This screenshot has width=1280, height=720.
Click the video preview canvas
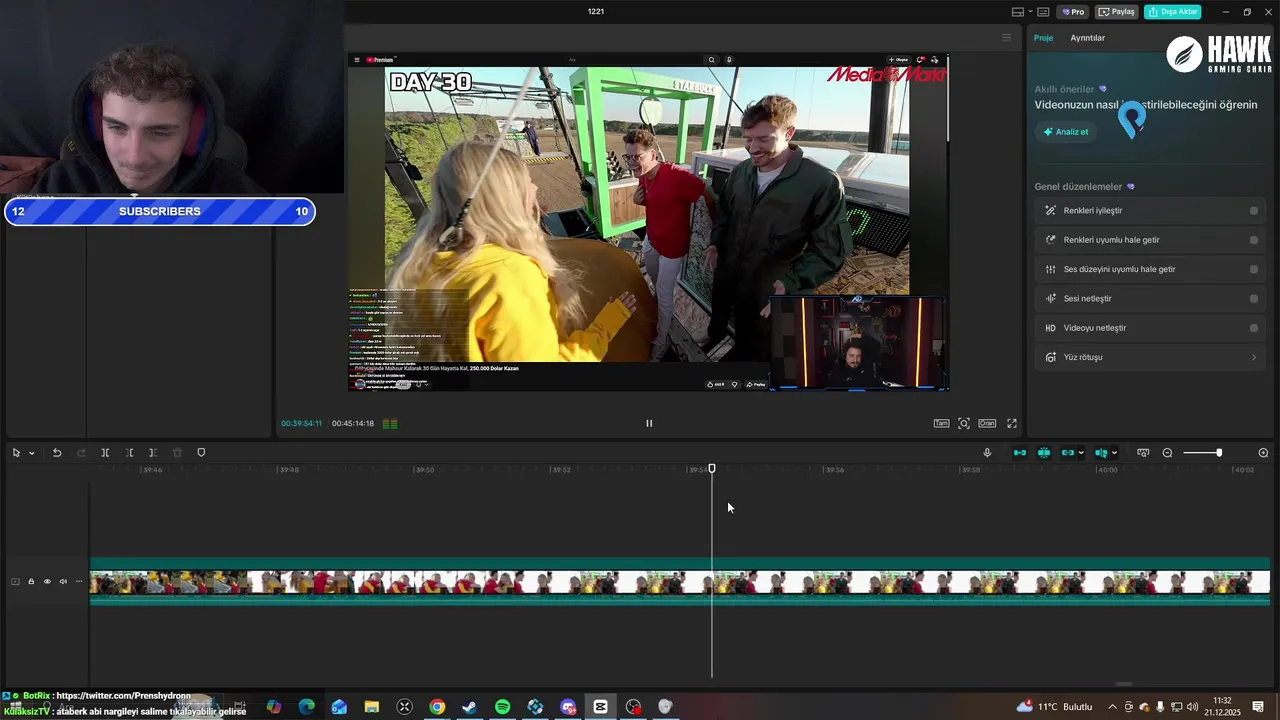coord(648,221)
